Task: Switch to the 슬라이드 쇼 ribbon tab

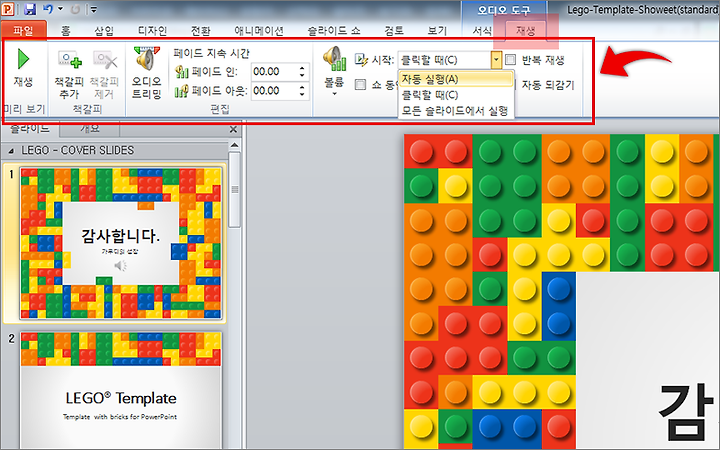Action: pos(334,31)
